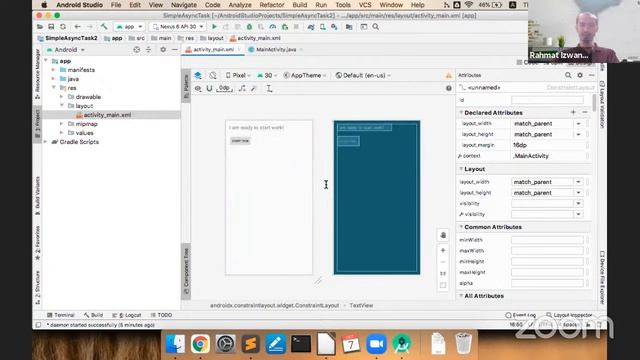The height and width of the screenshot is (360, 640).
Task: Zoom out with the minus button on canvas
Action: 443,262
